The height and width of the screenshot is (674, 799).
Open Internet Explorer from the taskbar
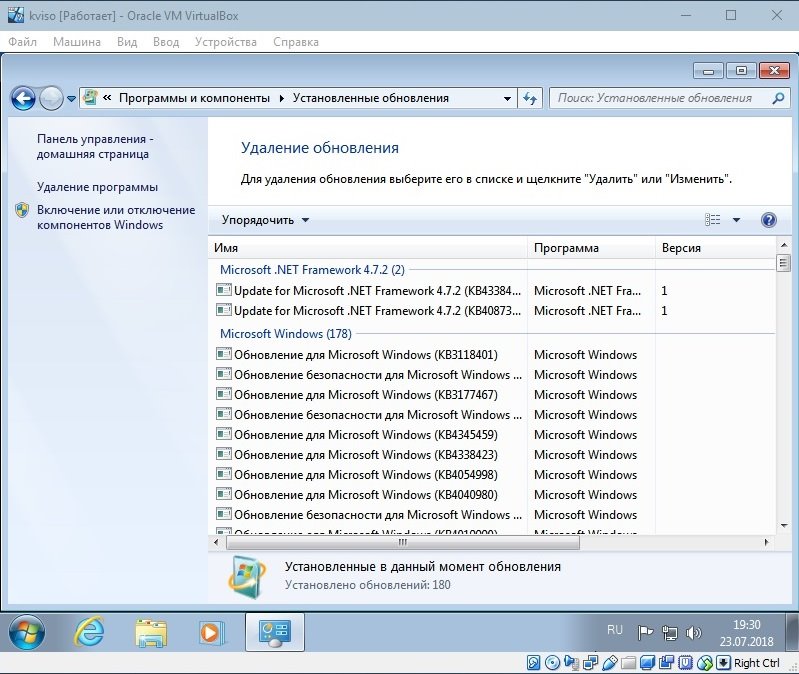pos(90,632)
